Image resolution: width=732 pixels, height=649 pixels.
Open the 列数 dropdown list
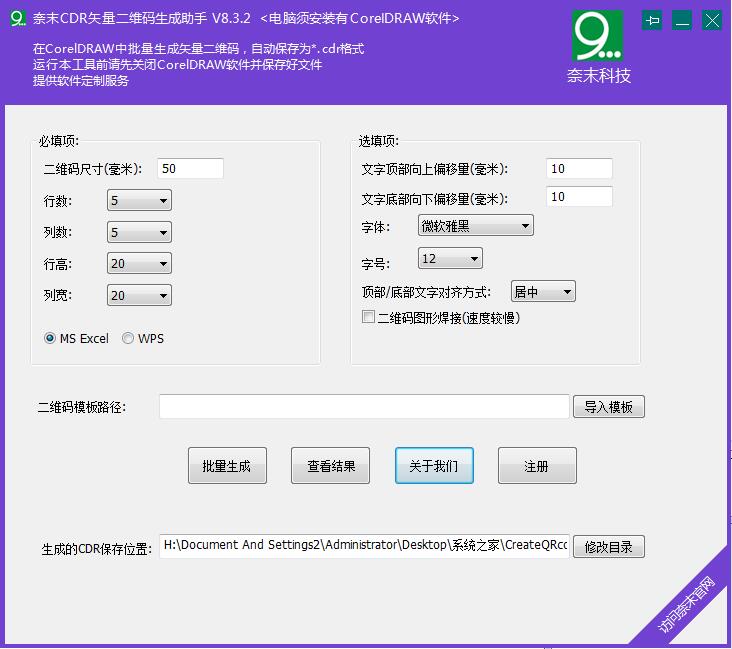(x=139, y=233)
